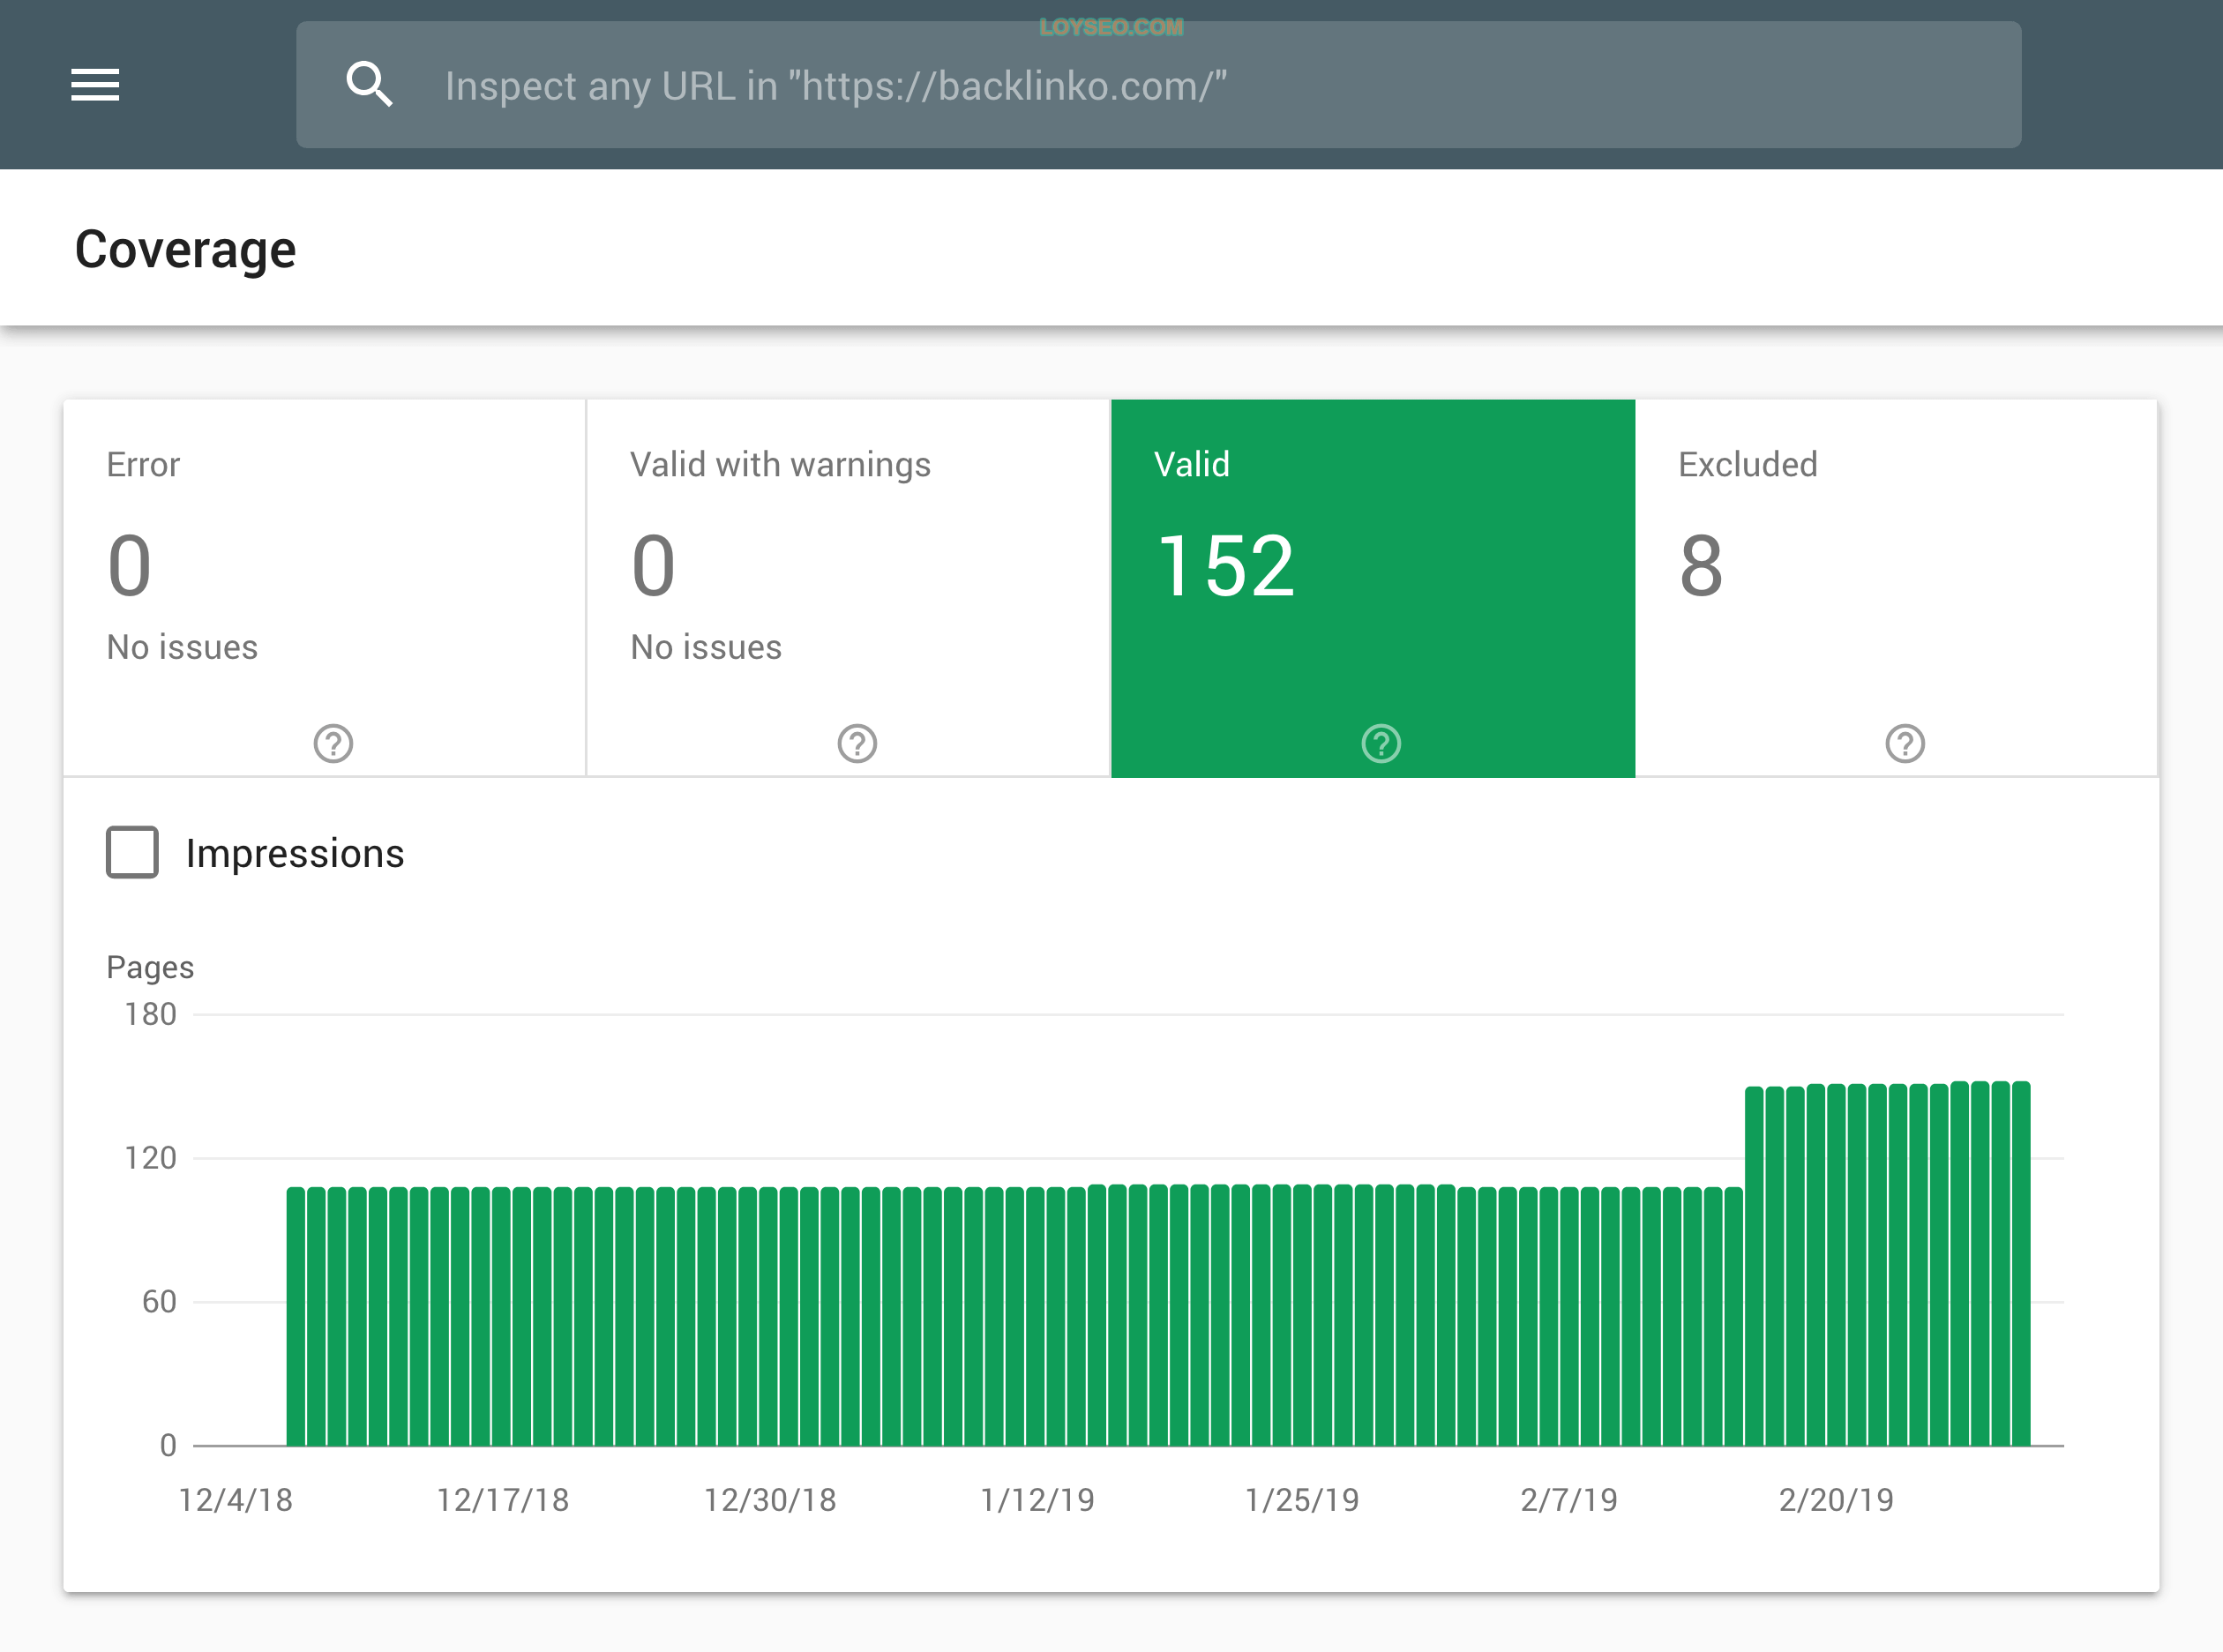The height and width of the screenshot is (1652, 2223).
Task: Click the 1/12/19 date label
Action: (x=1037, y=1499)
